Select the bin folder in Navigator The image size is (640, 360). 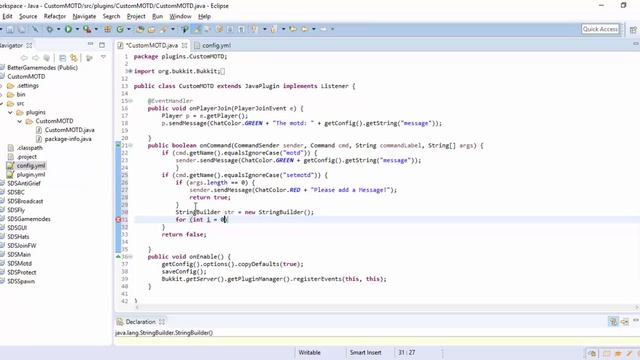16,94
